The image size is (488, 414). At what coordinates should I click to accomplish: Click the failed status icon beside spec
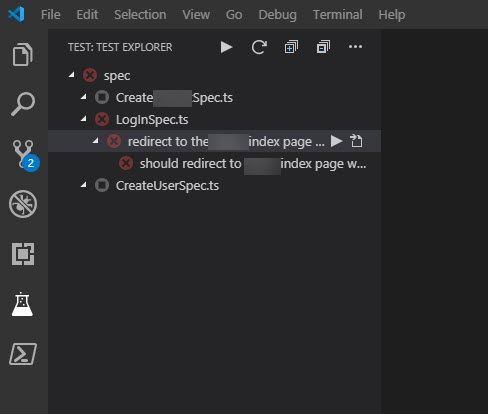(x=90, y=75)
